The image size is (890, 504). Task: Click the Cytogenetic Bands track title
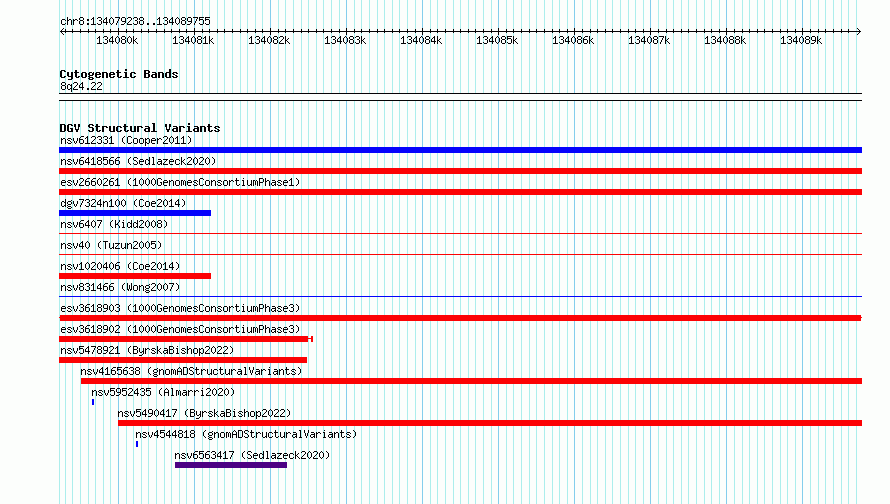(119, 74)
